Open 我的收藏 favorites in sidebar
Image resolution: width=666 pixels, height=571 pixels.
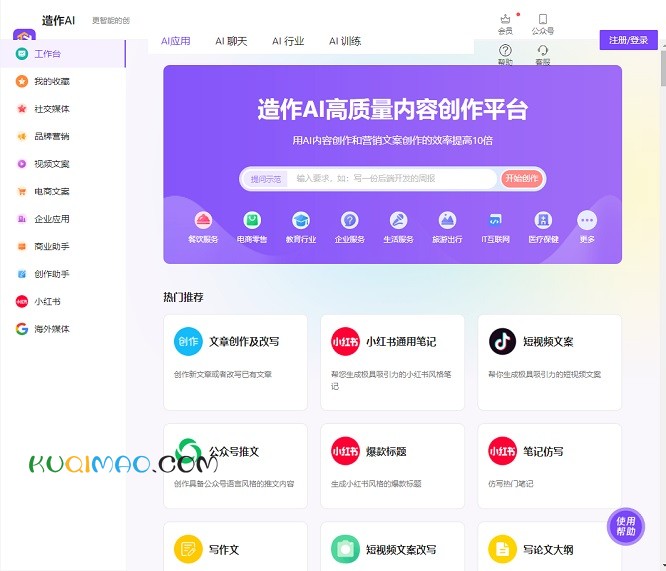(63, 81)
